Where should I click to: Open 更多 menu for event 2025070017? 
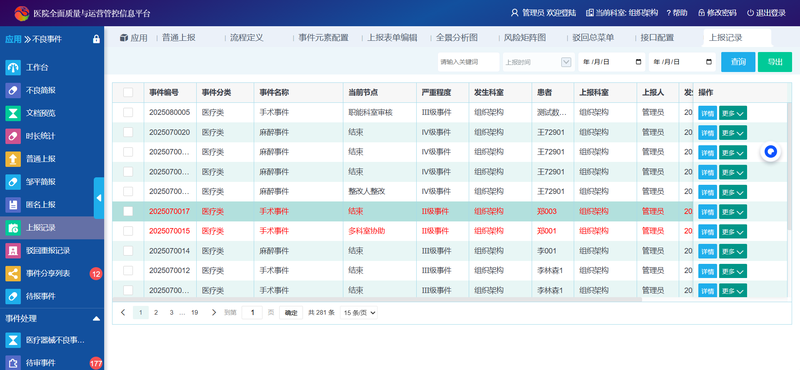[x=733, y=212]
